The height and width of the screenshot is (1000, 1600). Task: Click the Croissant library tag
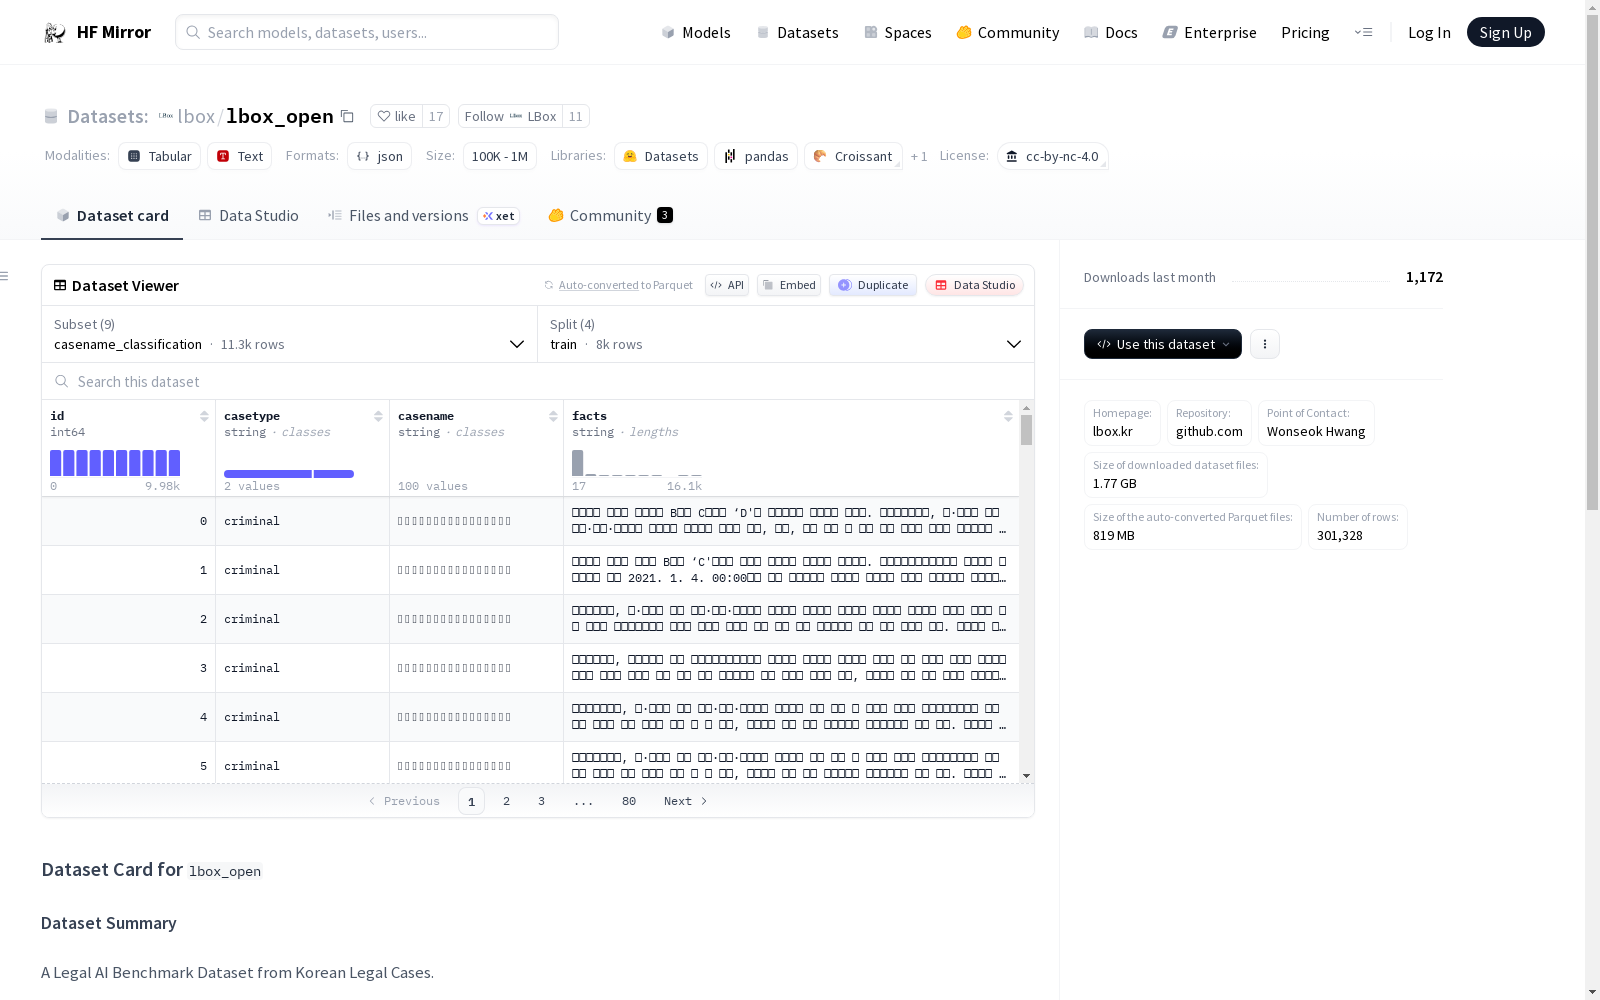[853, 156]
